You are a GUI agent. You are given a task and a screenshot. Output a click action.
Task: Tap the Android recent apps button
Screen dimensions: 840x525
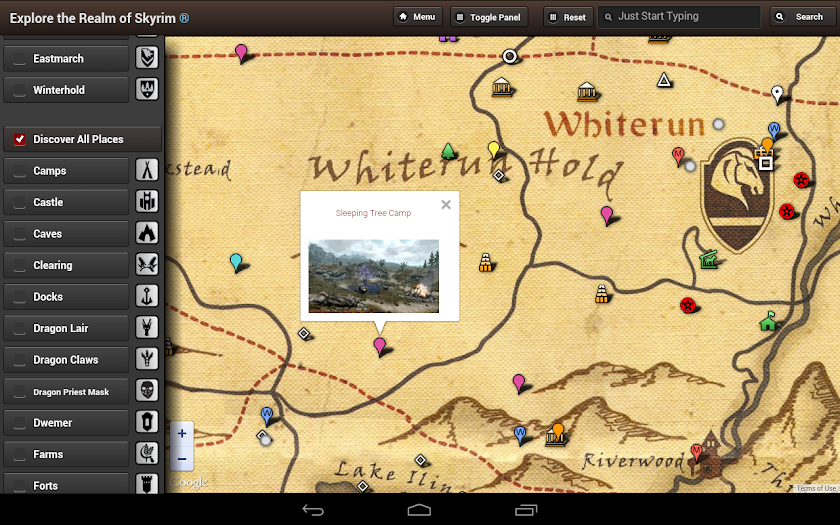[526, 510]
